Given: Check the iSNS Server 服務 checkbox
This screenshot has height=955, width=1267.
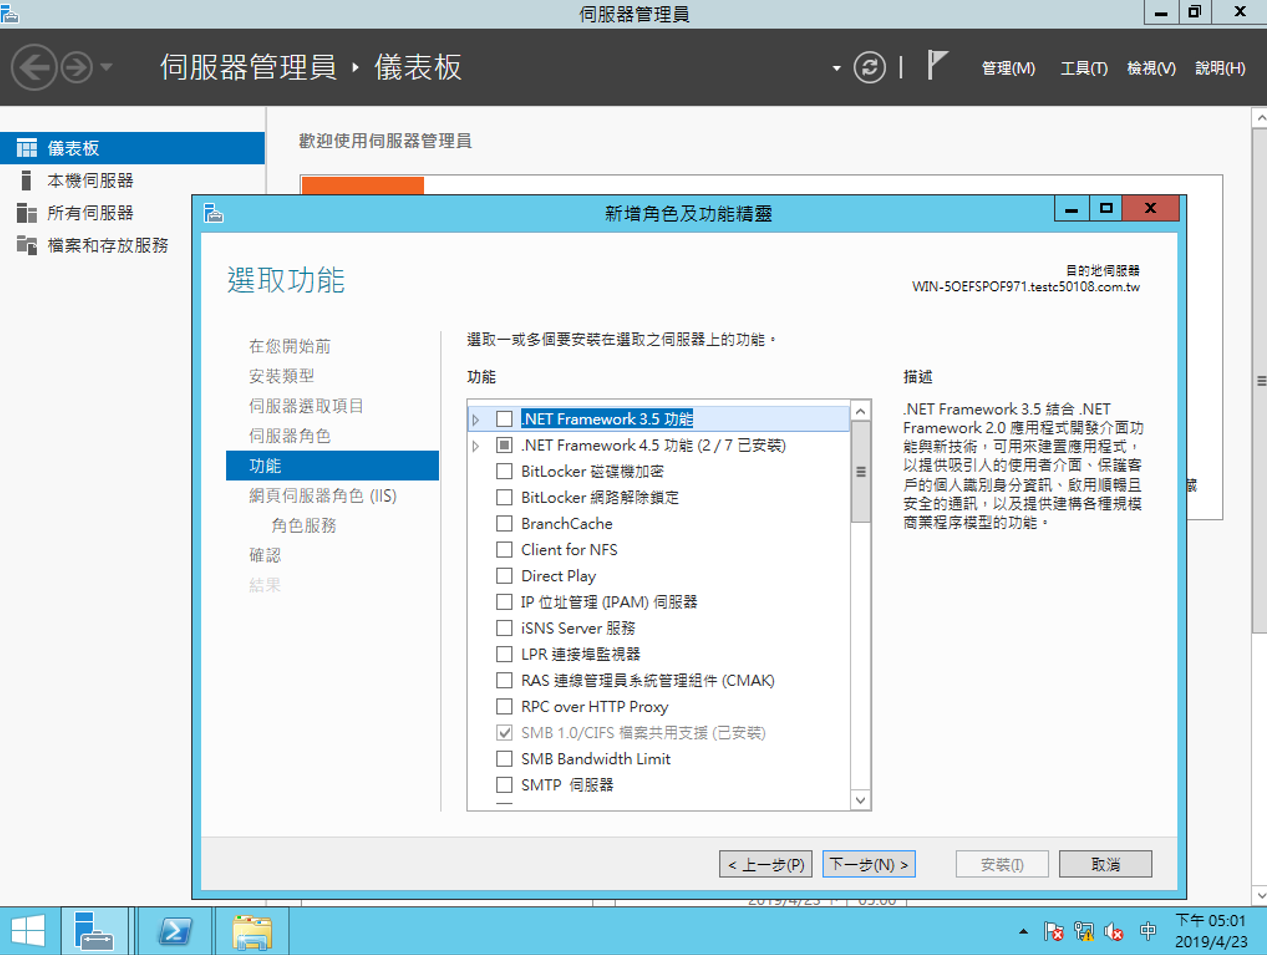Looking at the screenshot, I should click(505, 628).
